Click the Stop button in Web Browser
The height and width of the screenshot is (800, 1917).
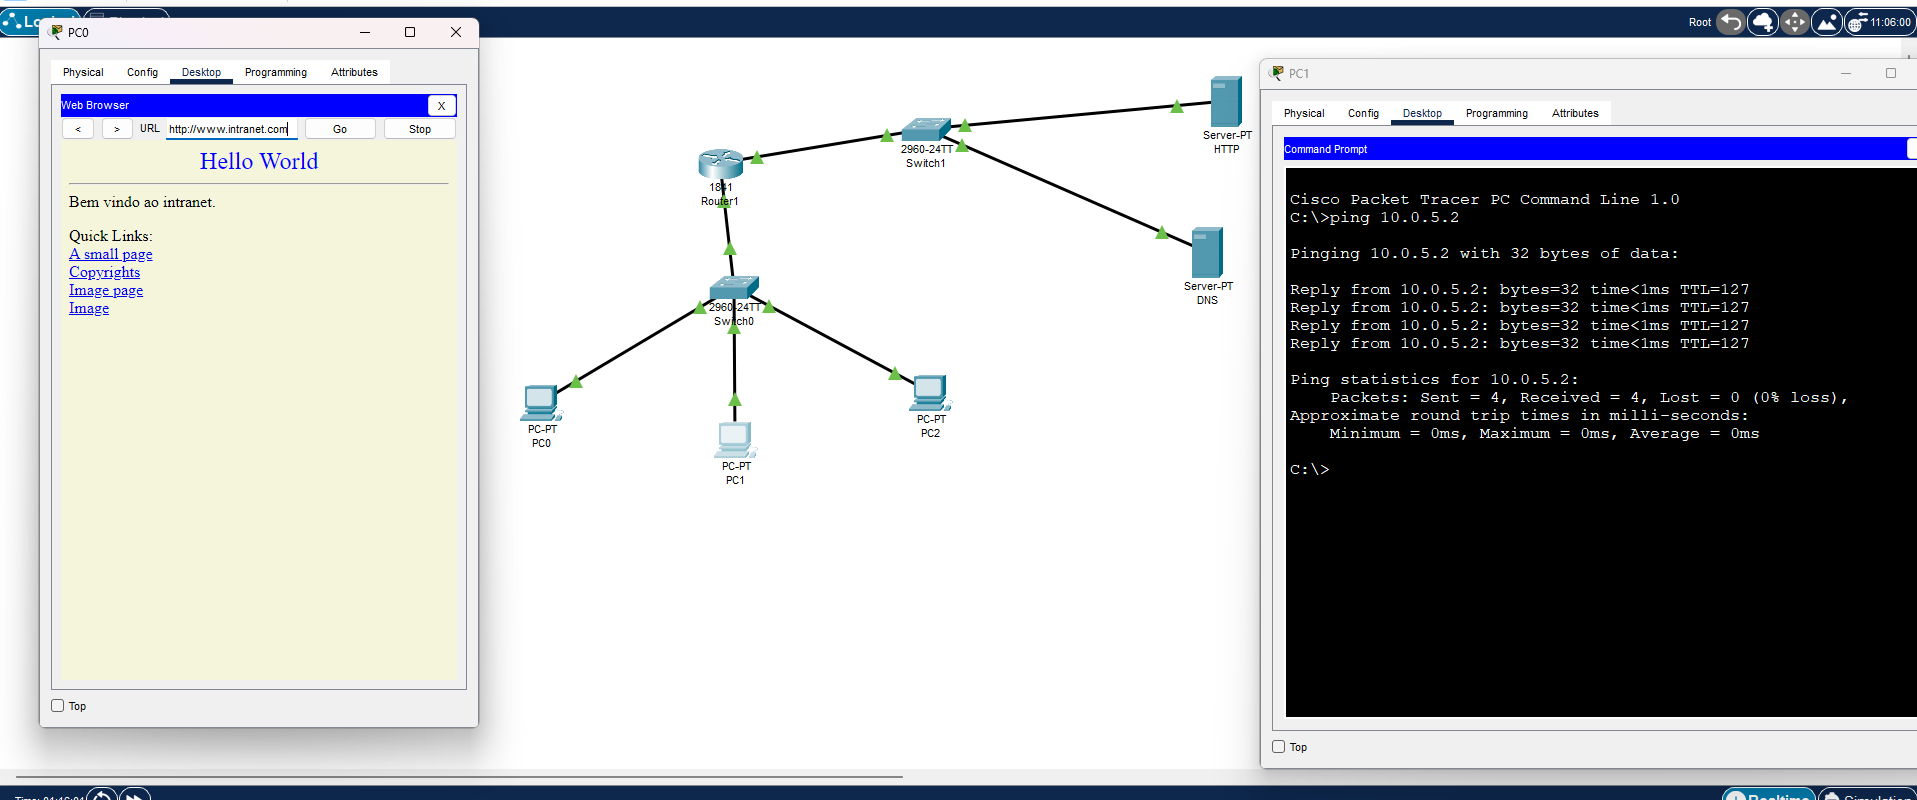coord(420,129)
